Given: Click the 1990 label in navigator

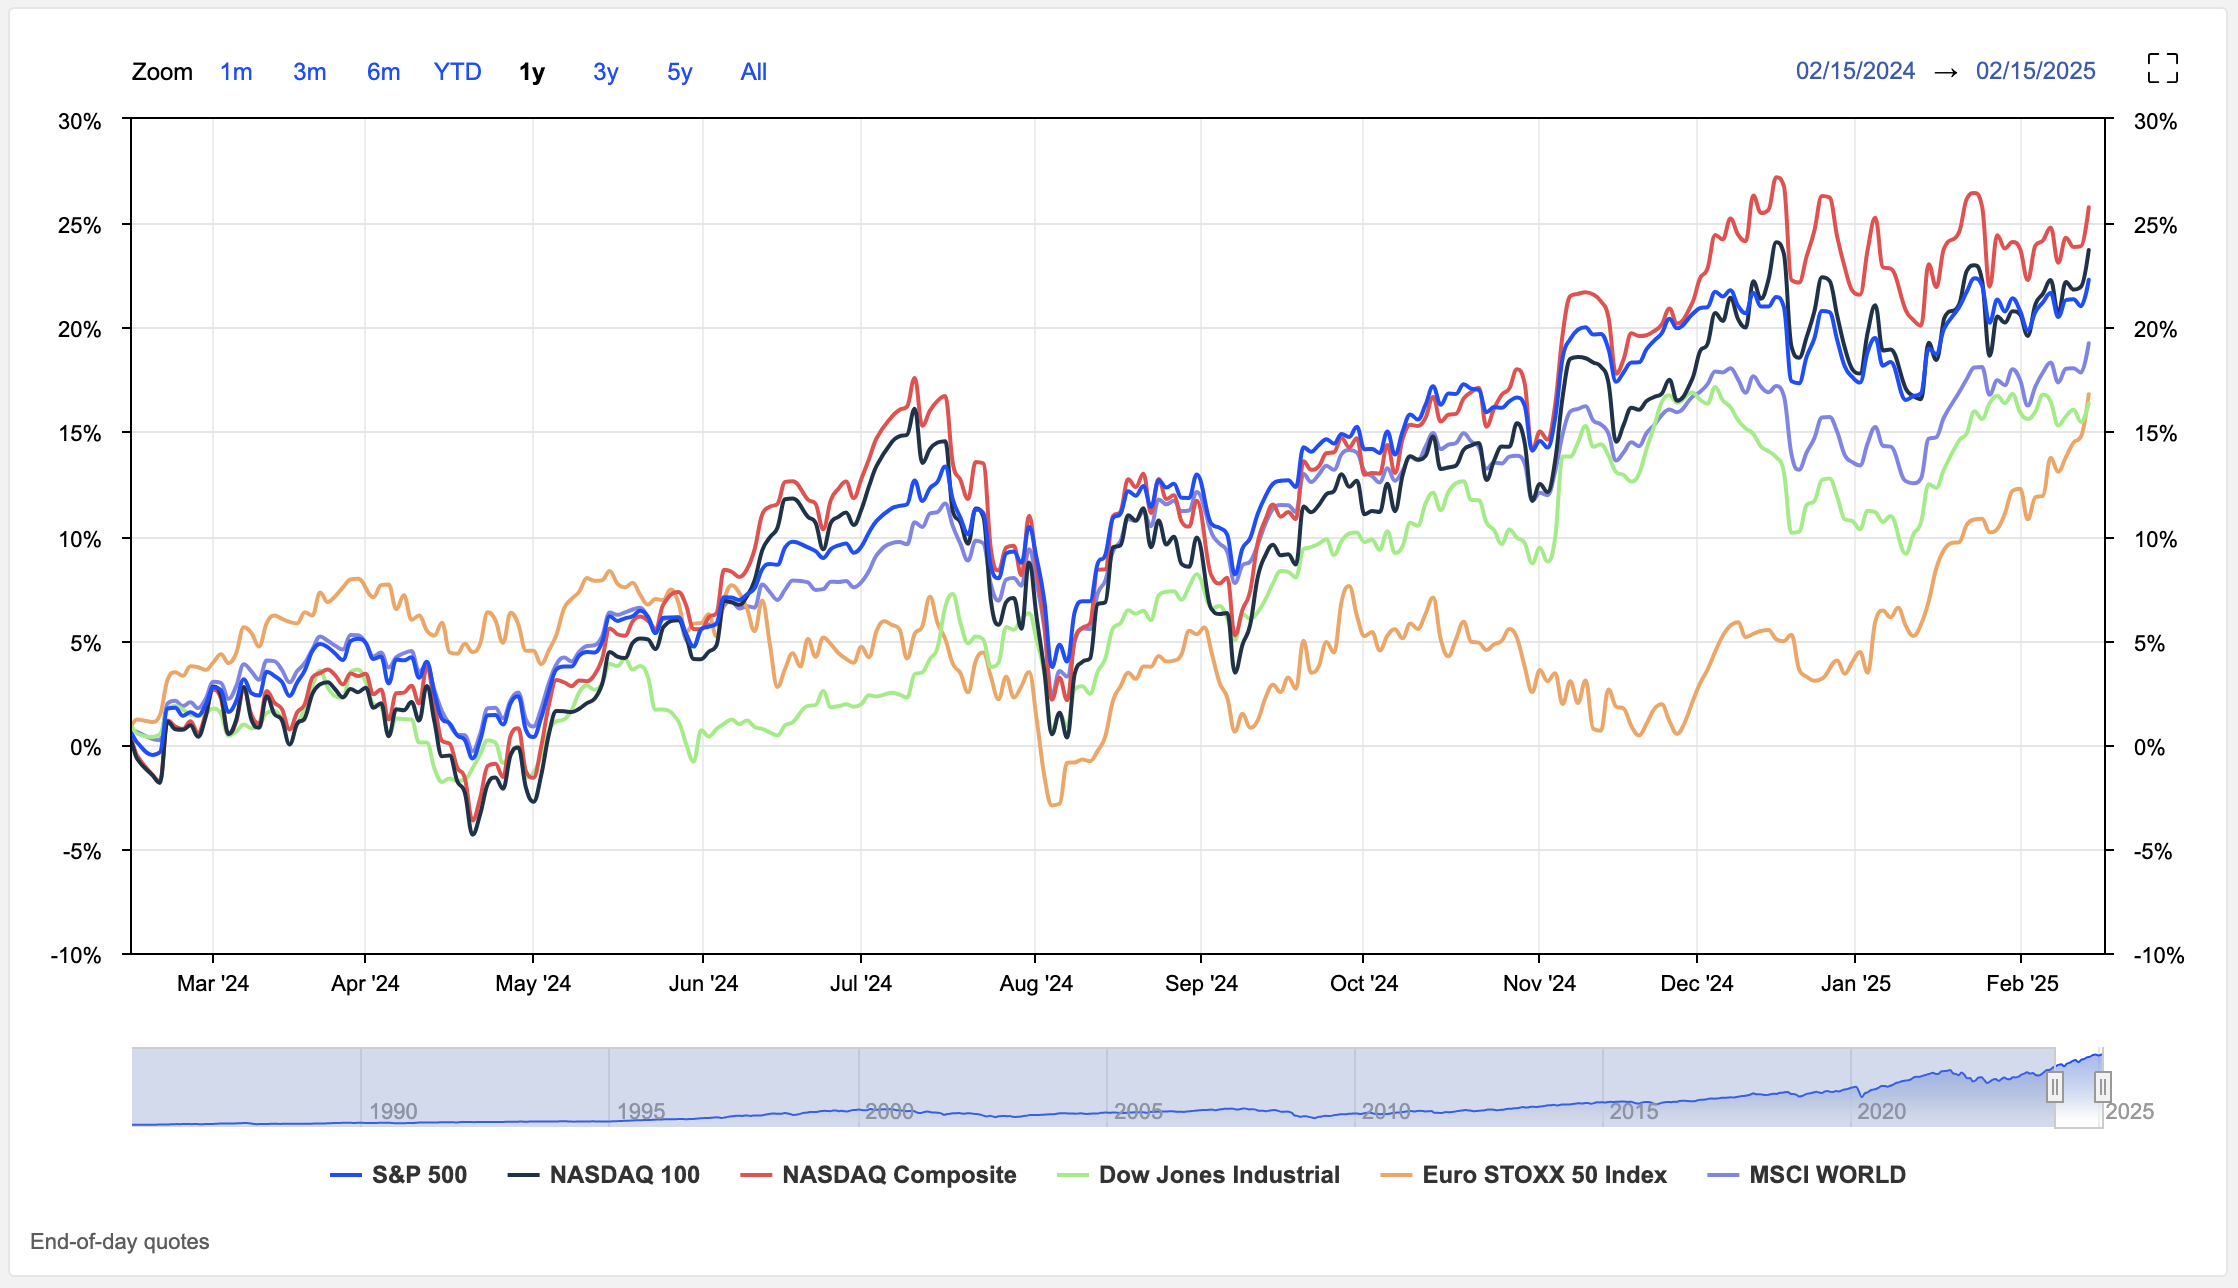Looking at the screenshot, I should point(393,1111).
